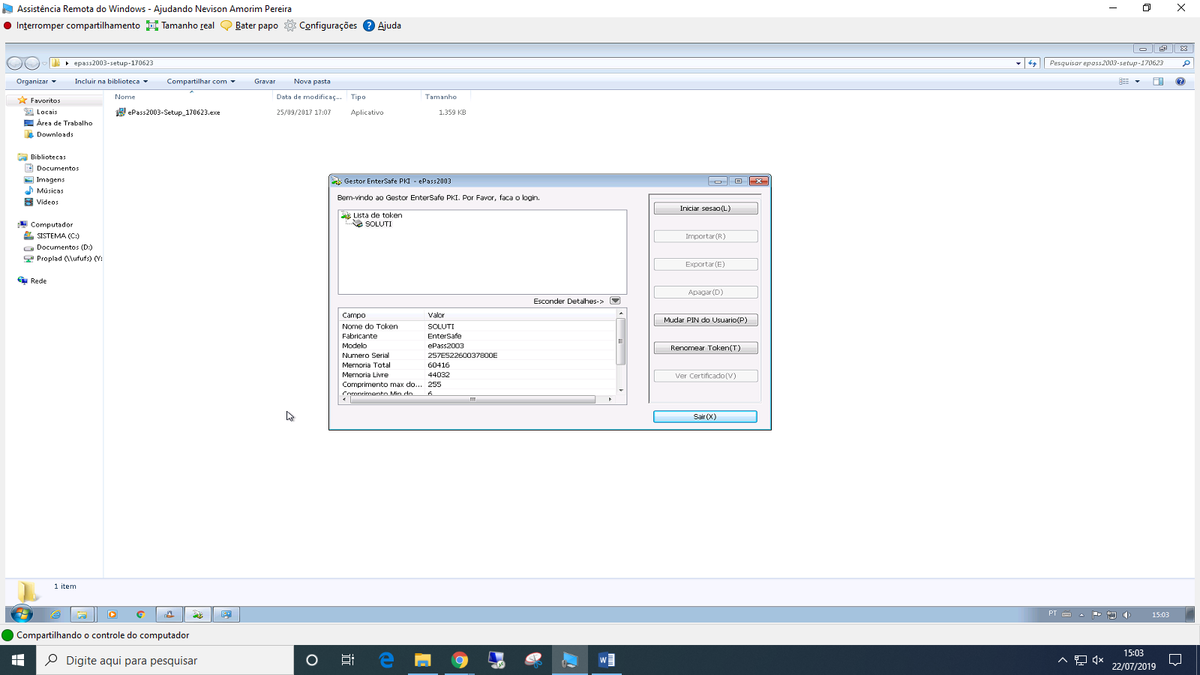Open the Compartilhar com dropdown
The image size is (1200, 675).
[x=197, y=81]
